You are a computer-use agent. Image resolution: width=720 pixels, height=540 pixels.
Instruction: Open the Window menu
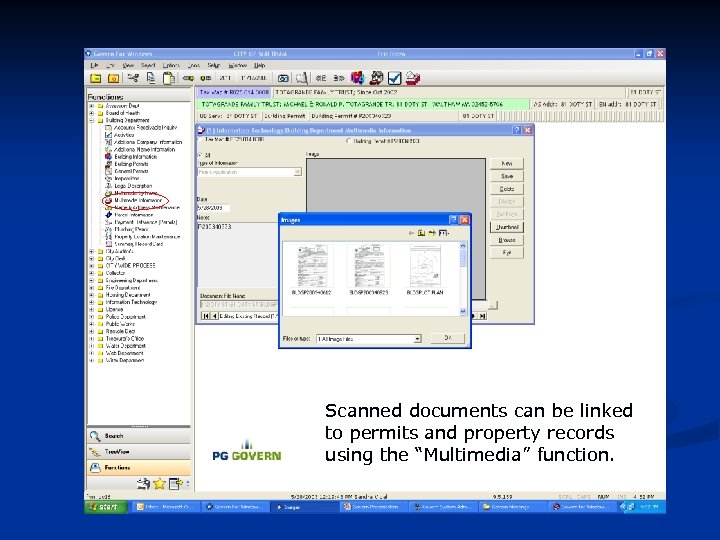[x=237, y=66]
